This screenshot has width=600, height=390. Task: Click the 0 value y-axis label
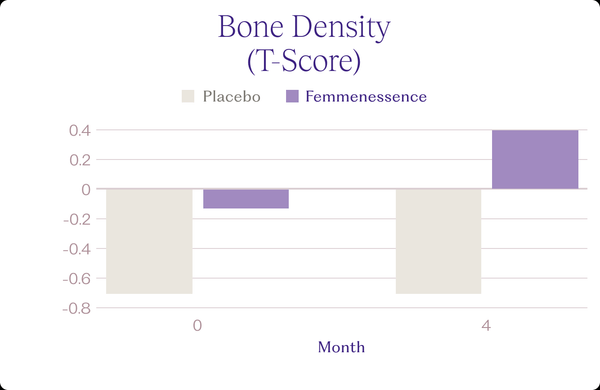pos(86,189)
